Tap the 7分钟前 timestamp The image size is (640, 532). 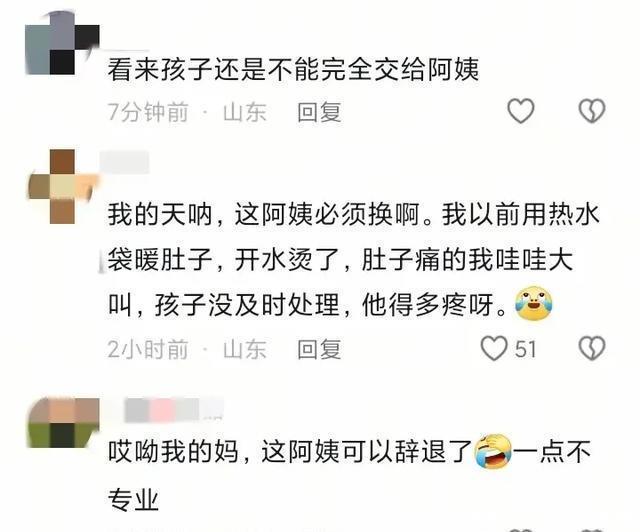tap(148, 112)
